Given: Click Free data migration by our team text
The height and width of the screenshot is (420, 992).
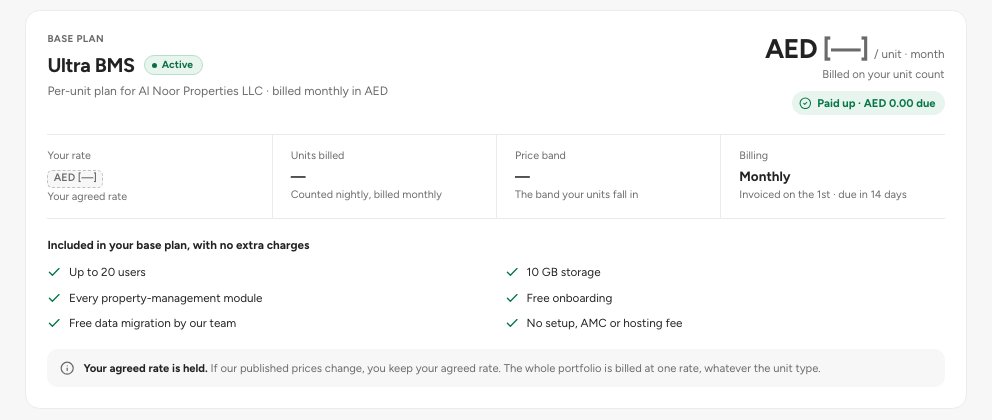Looking at the screenshot, I should tap(152, 323).
